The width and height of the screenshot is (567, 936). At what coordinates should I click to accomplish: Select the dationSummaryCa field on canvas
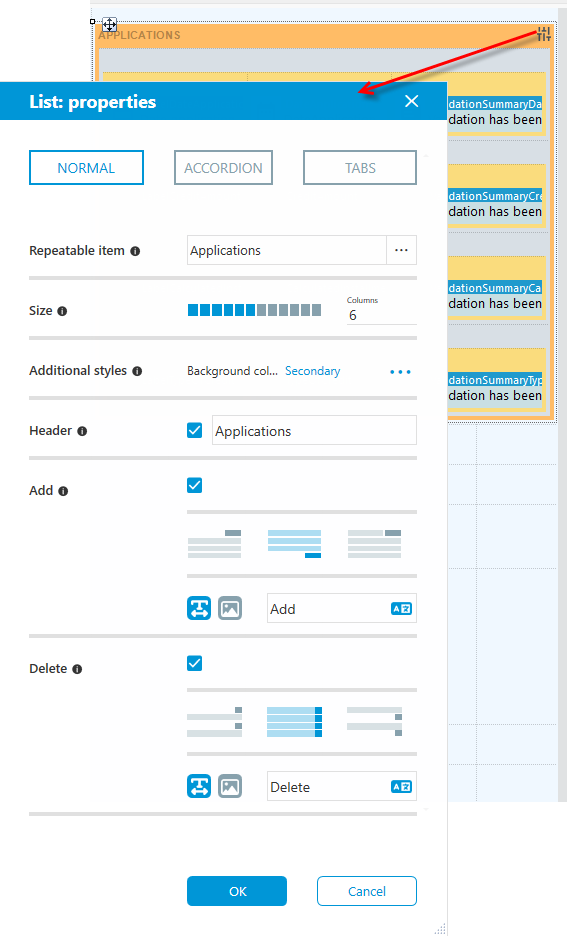[x=495, y=288]
